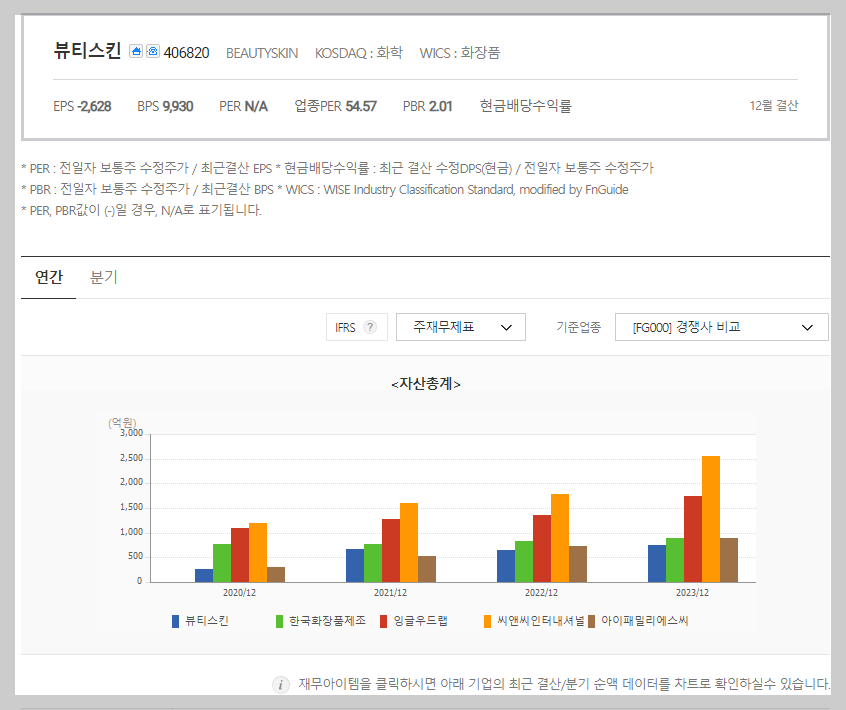This screenshot has height=710, width=846.
Task: Click the PBR 2.01 value
Action: [427, 106]
